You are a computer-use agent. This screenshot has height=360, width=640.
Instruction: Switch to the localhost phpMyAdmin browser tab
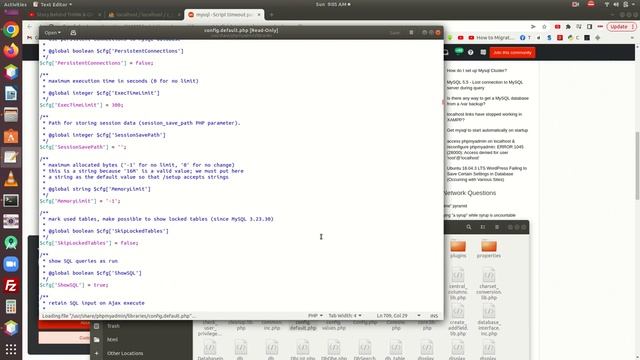(x=143, y=14)
